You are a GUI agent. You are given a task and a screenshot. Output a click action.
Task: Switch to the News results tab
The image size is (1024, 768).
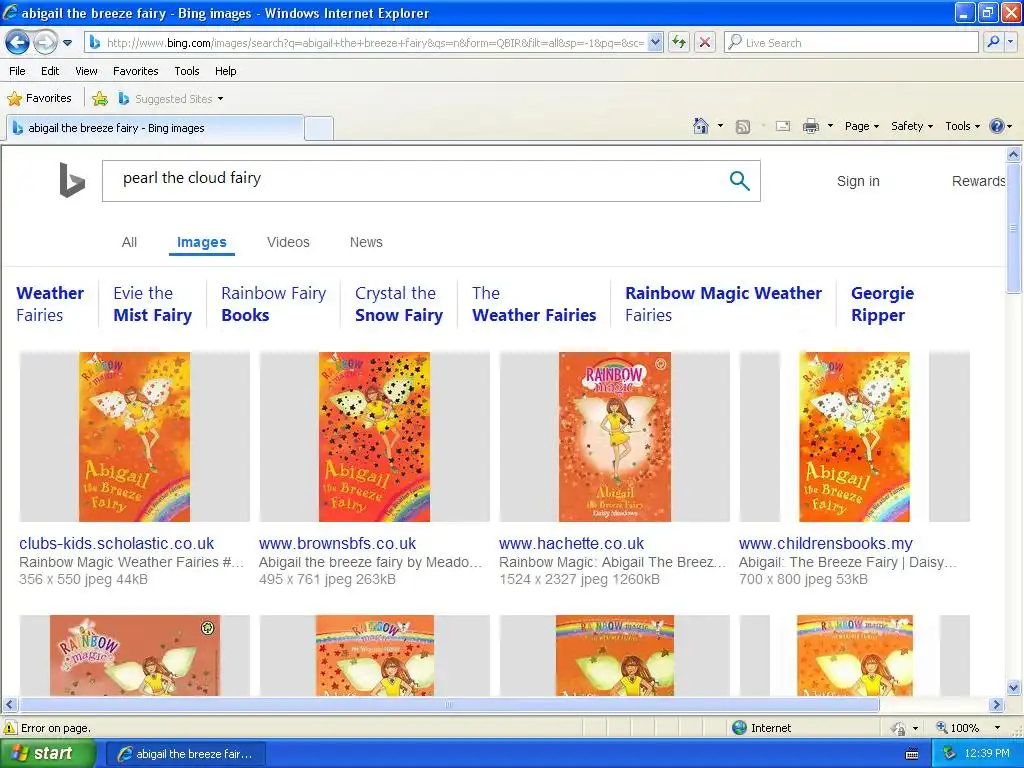366,242
